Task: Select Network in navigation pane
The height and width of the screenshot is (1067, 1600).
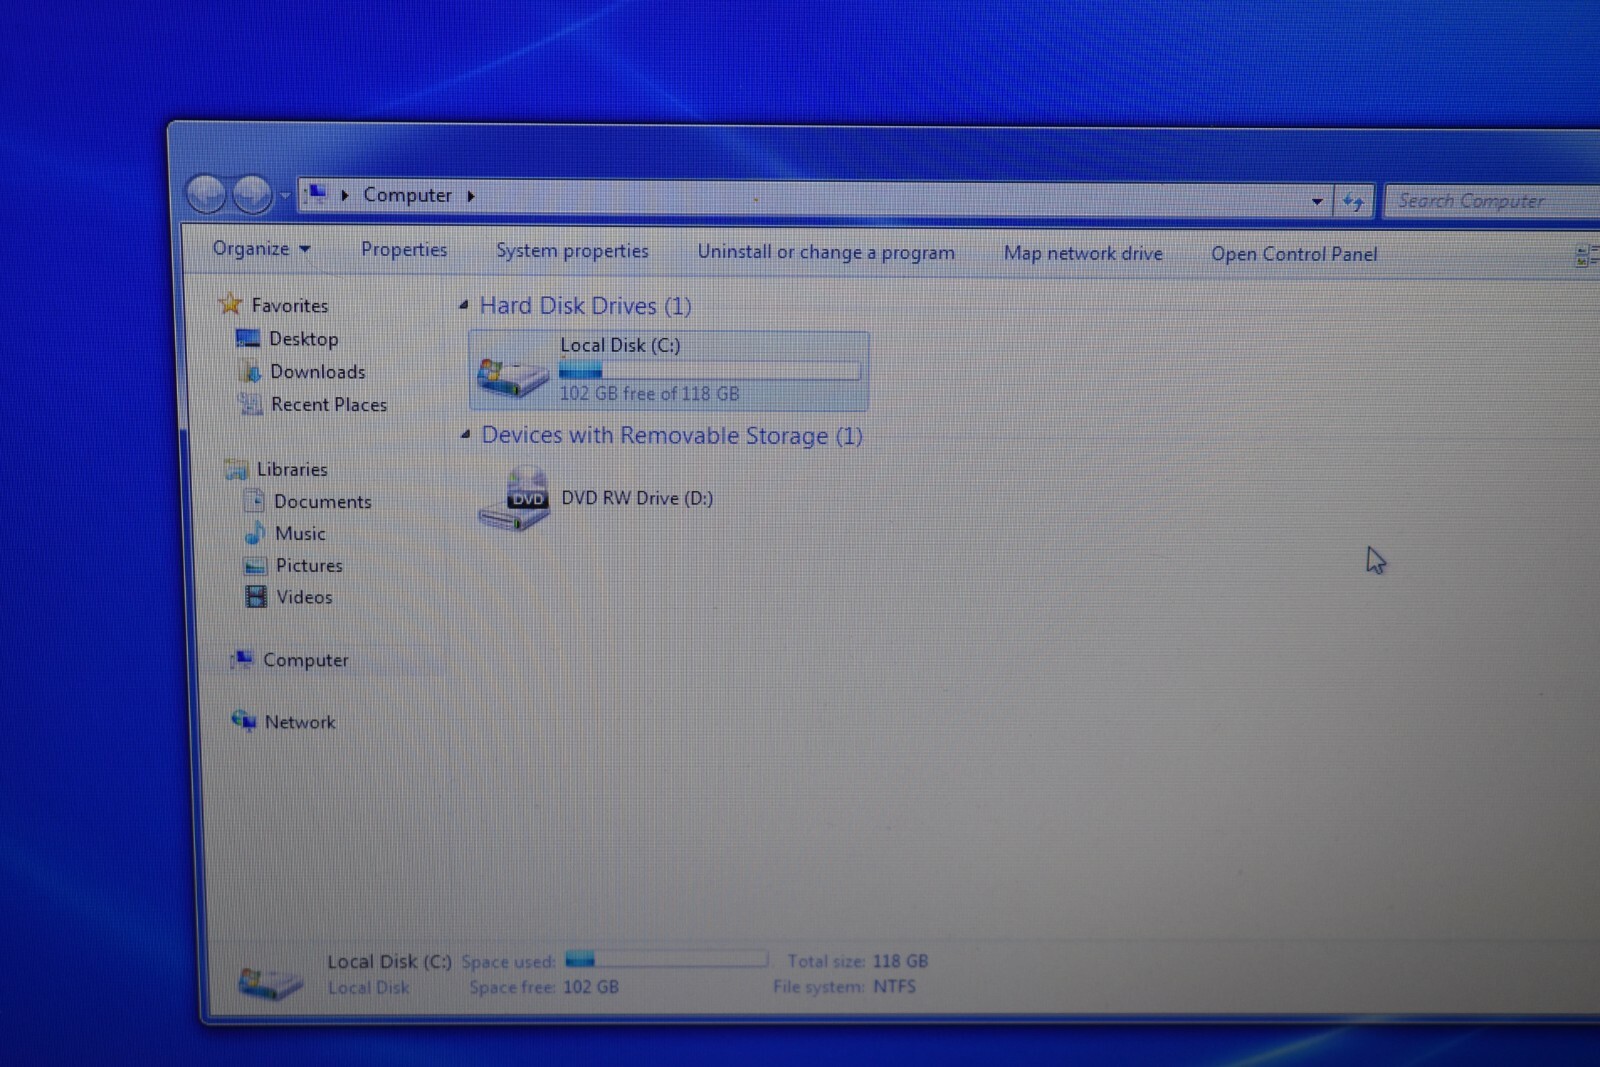Action: (300, 722)
